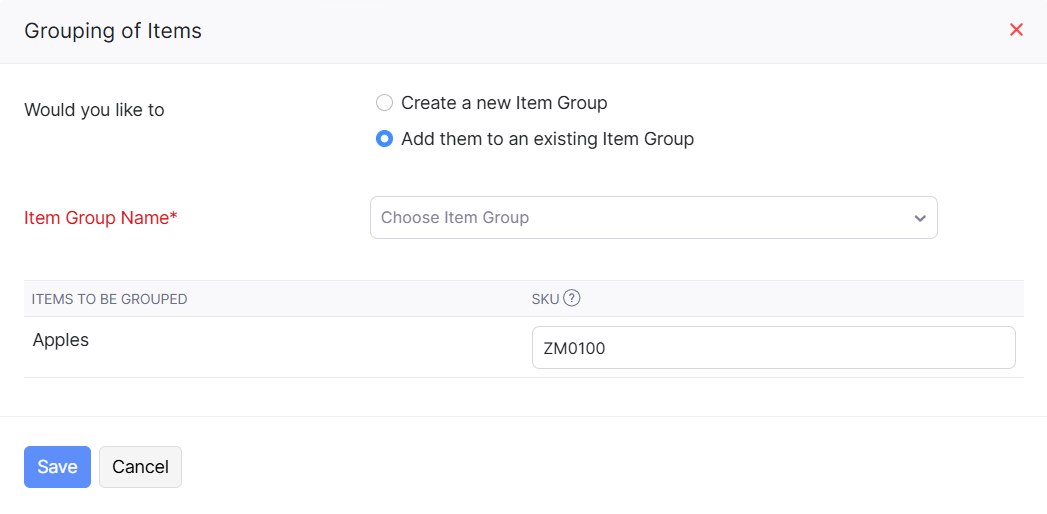Image resolution: width=1047 pixels, height=514 pixels.
Task: Click the ZM0100 value in the SKU box
Action: pos(575,349)
